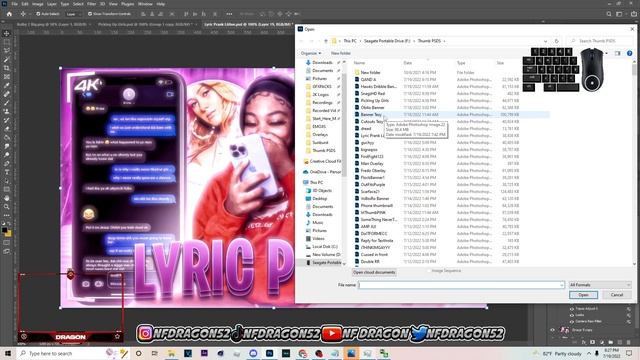Open the Filter menu
Image resolution: width=640 pixels, height=360 pixels.
coord(91,4)
